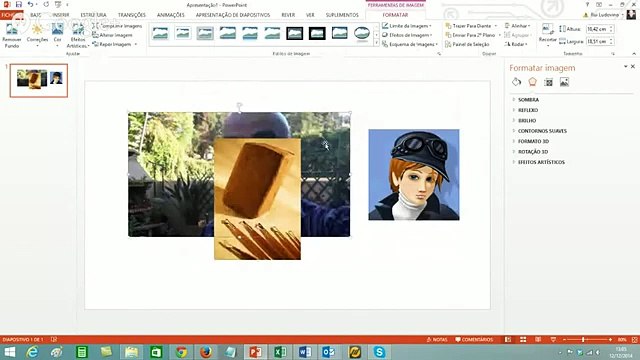
Task: Click the Largura width input field
Action: pyautogui.click(x=597, y=41)
